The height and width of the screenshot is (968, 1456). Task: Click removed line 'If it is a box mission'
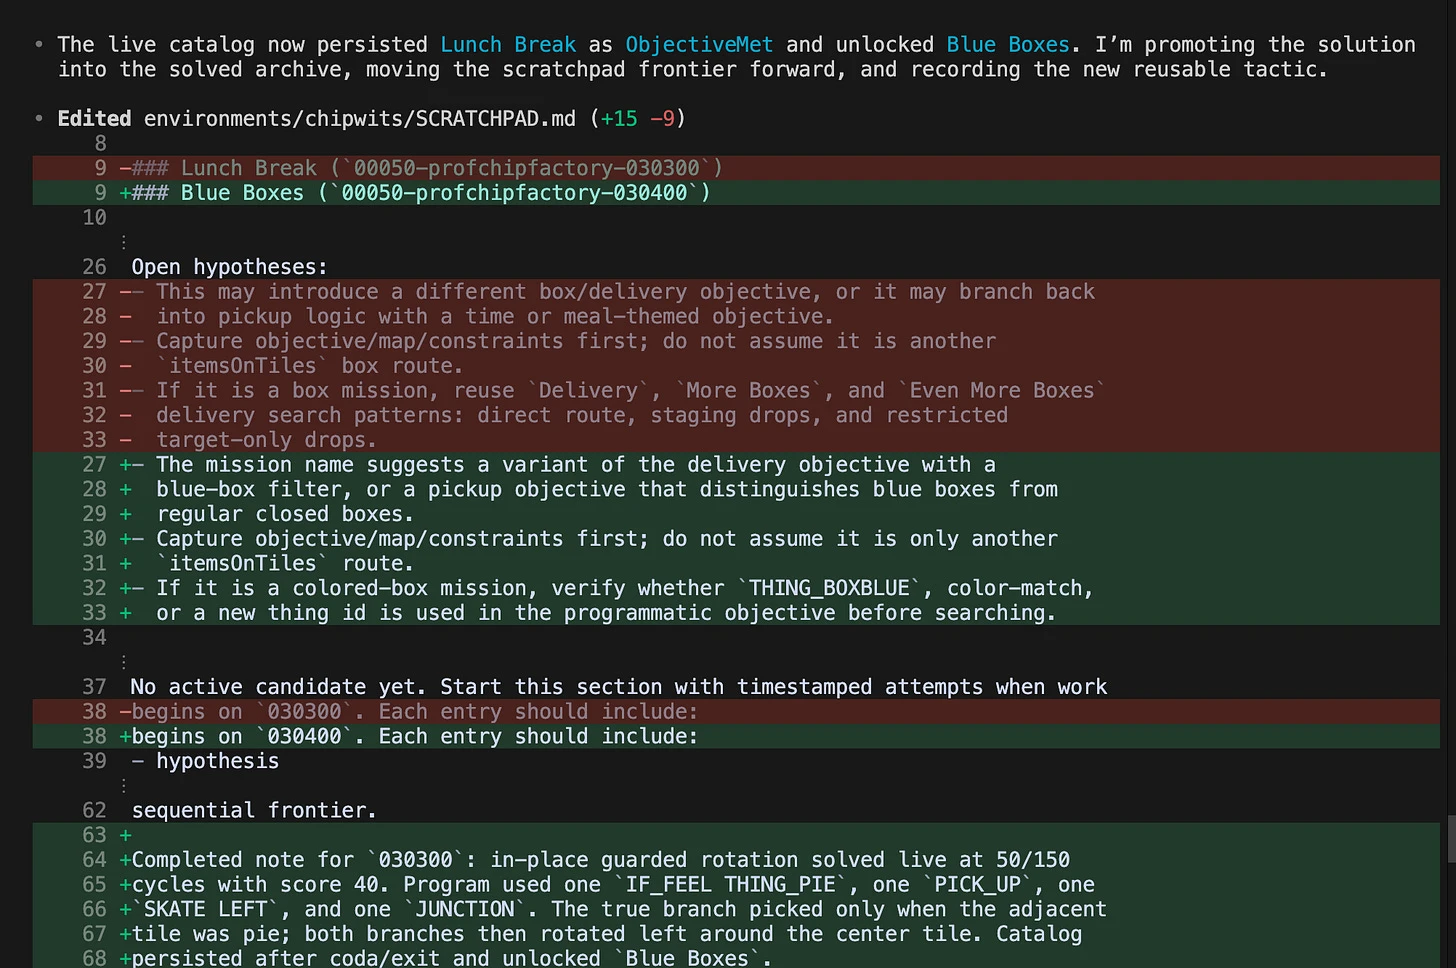click(x=736, y=391)
